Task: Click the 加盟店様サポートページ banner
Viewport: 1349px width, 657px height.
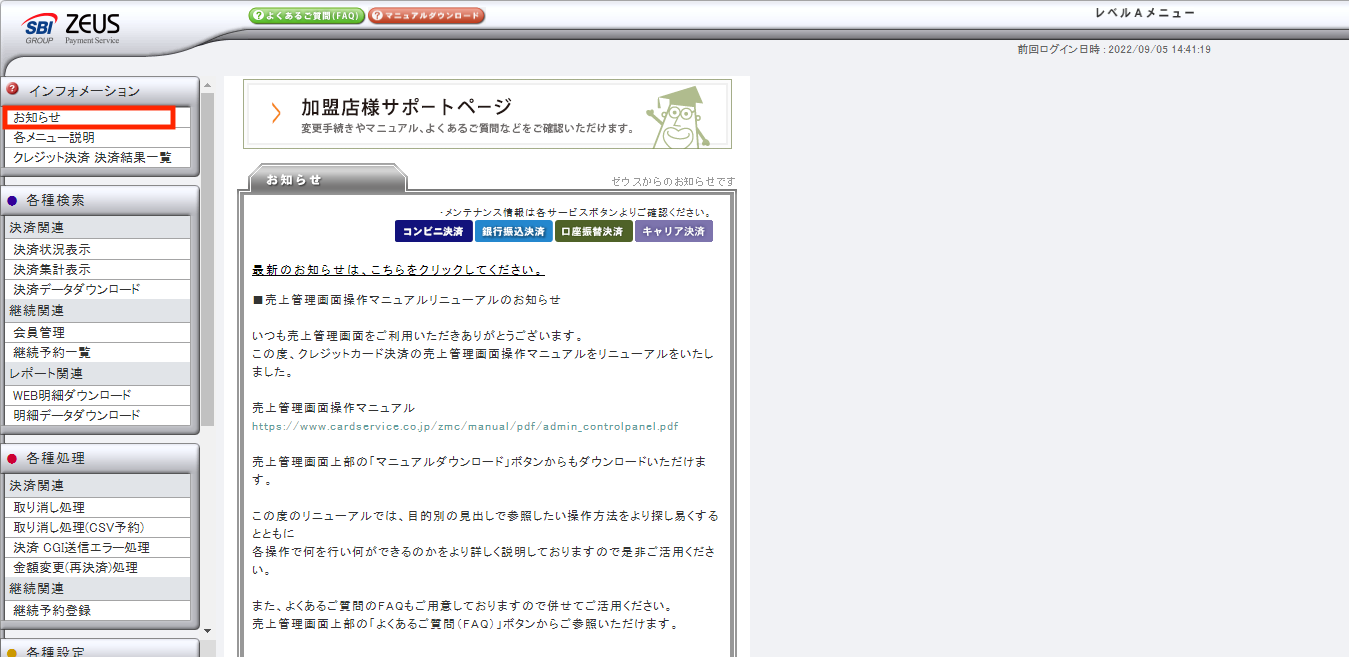Action: tap(487, 115)
